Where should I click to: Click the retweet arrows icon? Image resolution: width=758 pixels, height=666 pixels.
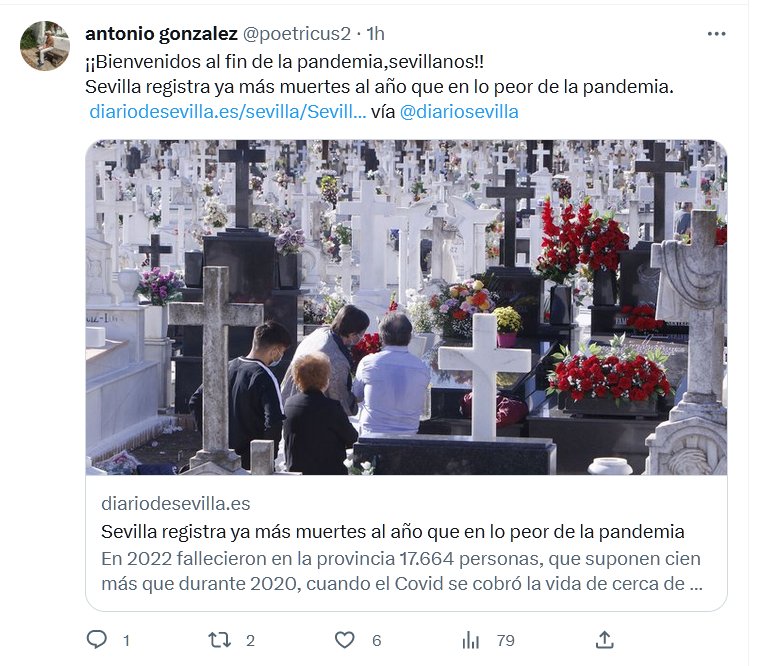click(219, 640)
